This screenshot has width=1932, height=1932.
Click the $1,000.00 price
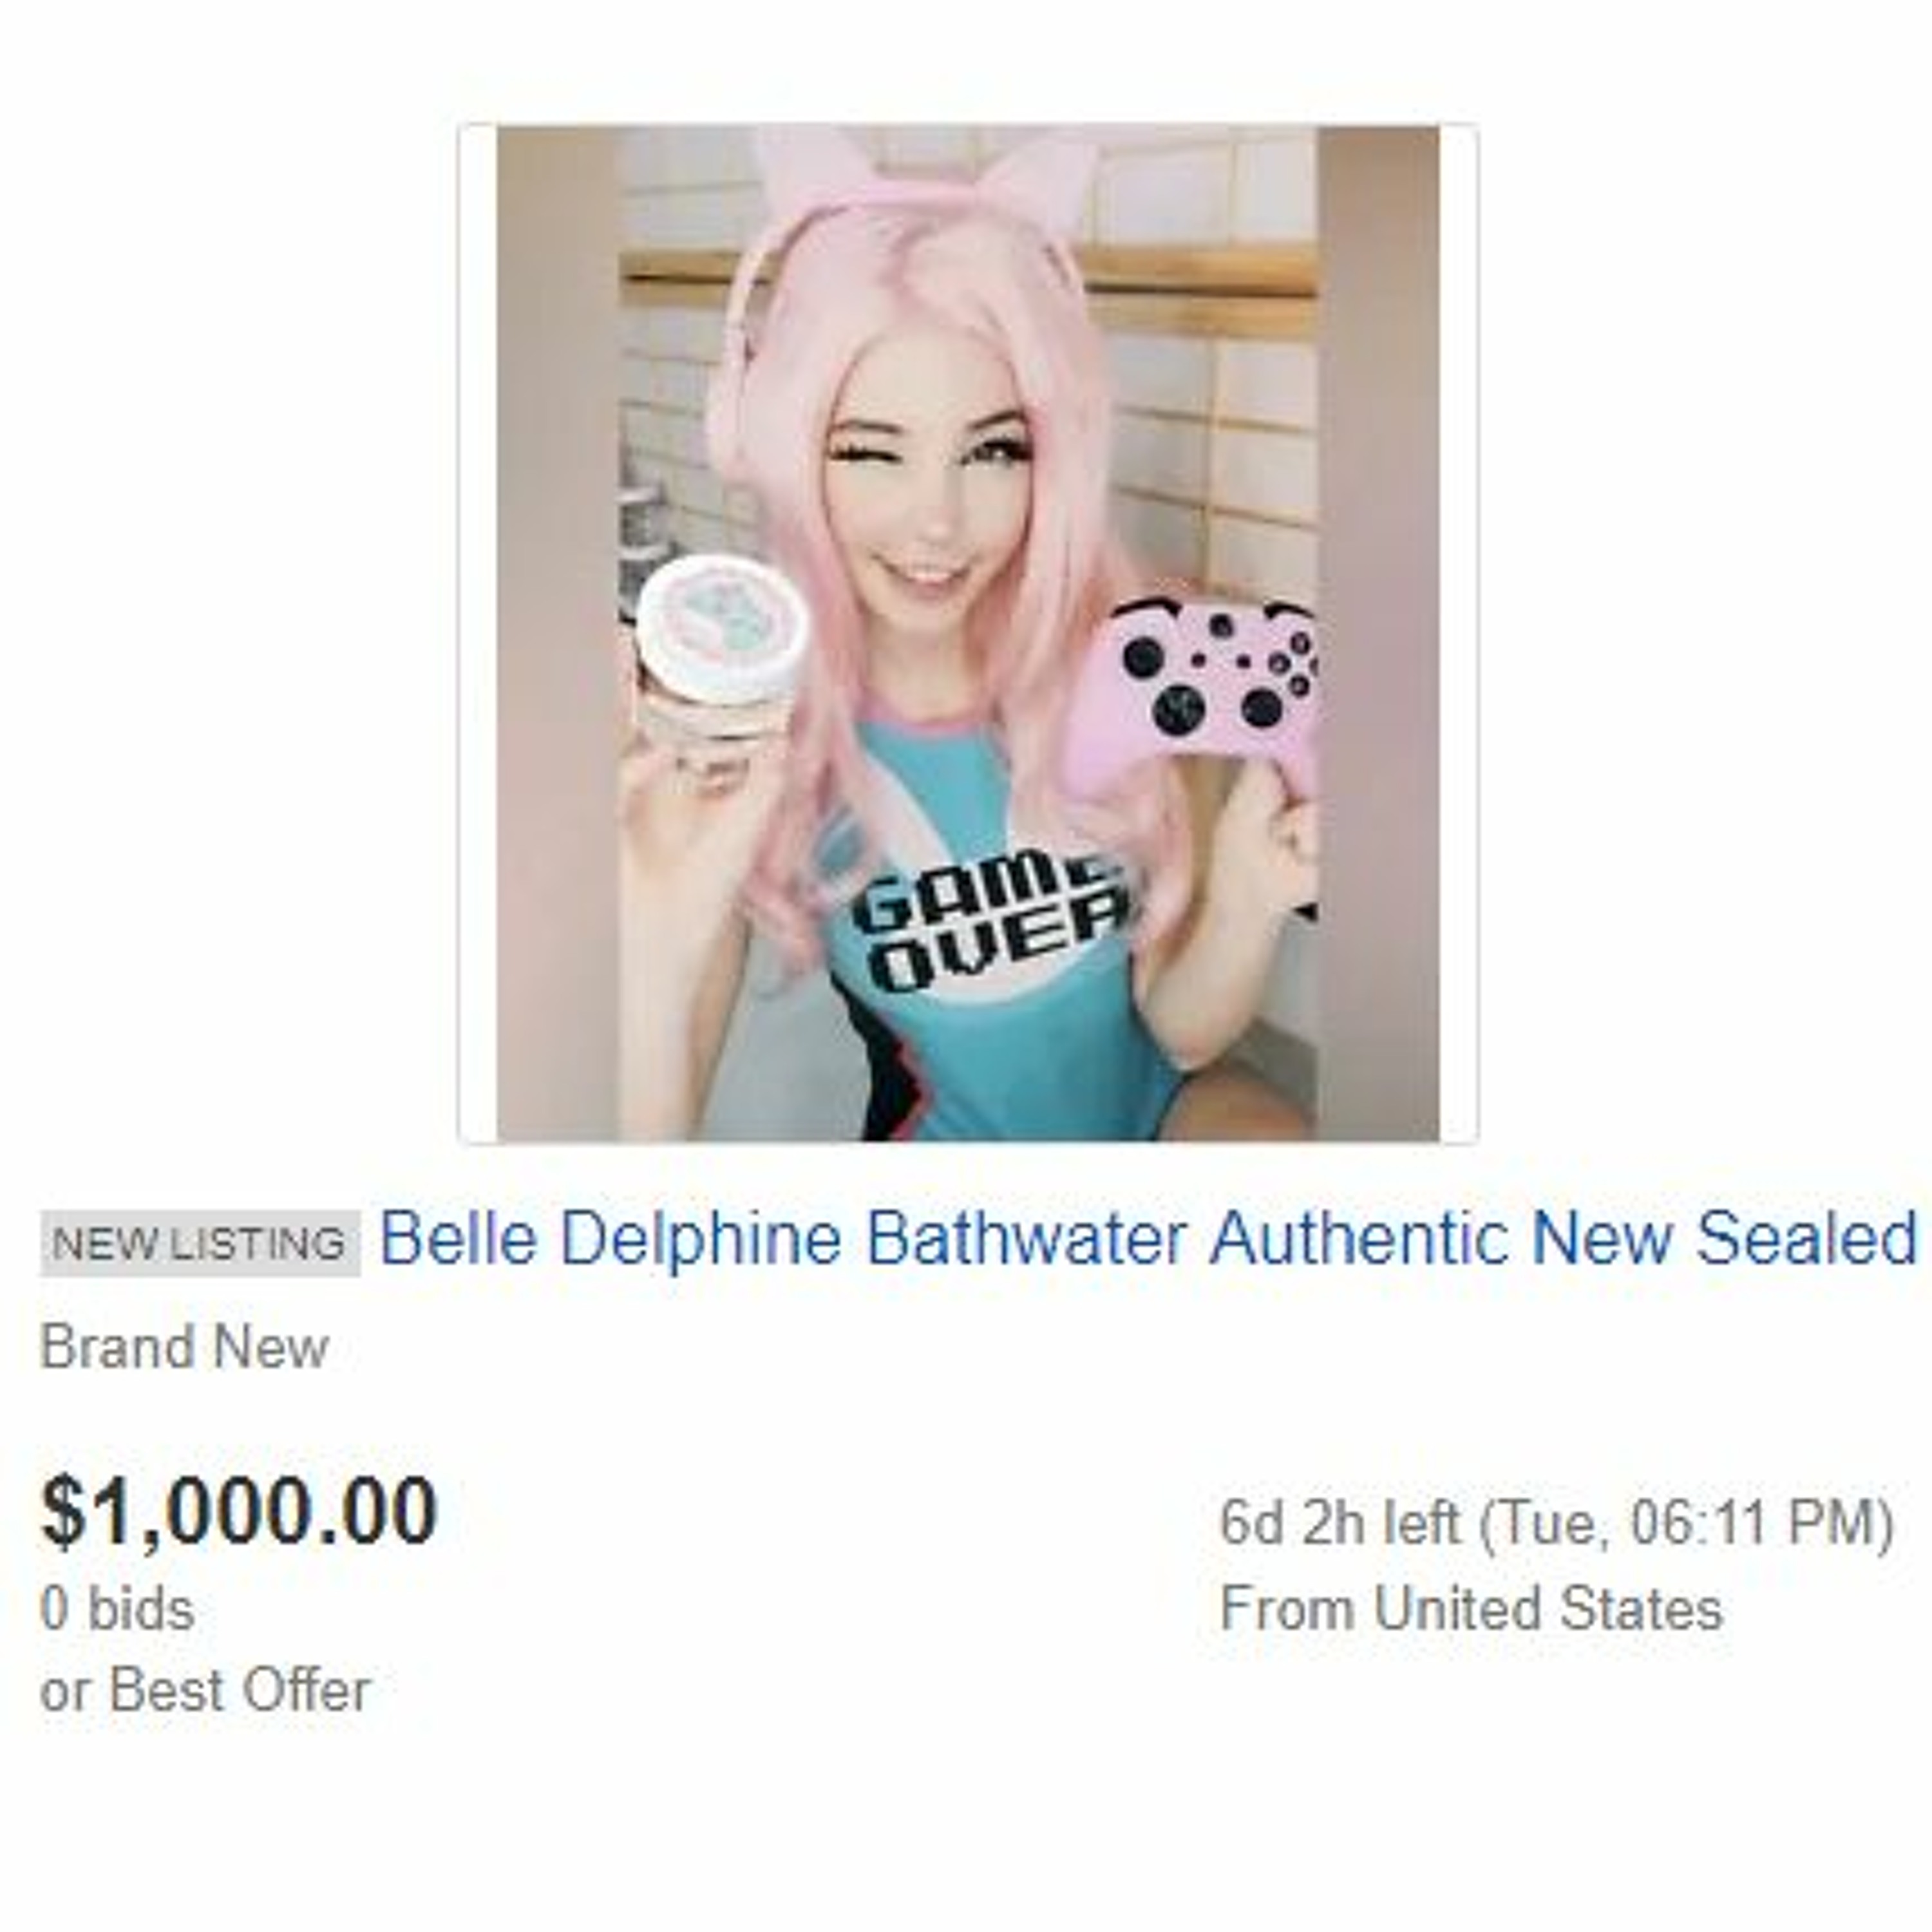[239, 1511]
